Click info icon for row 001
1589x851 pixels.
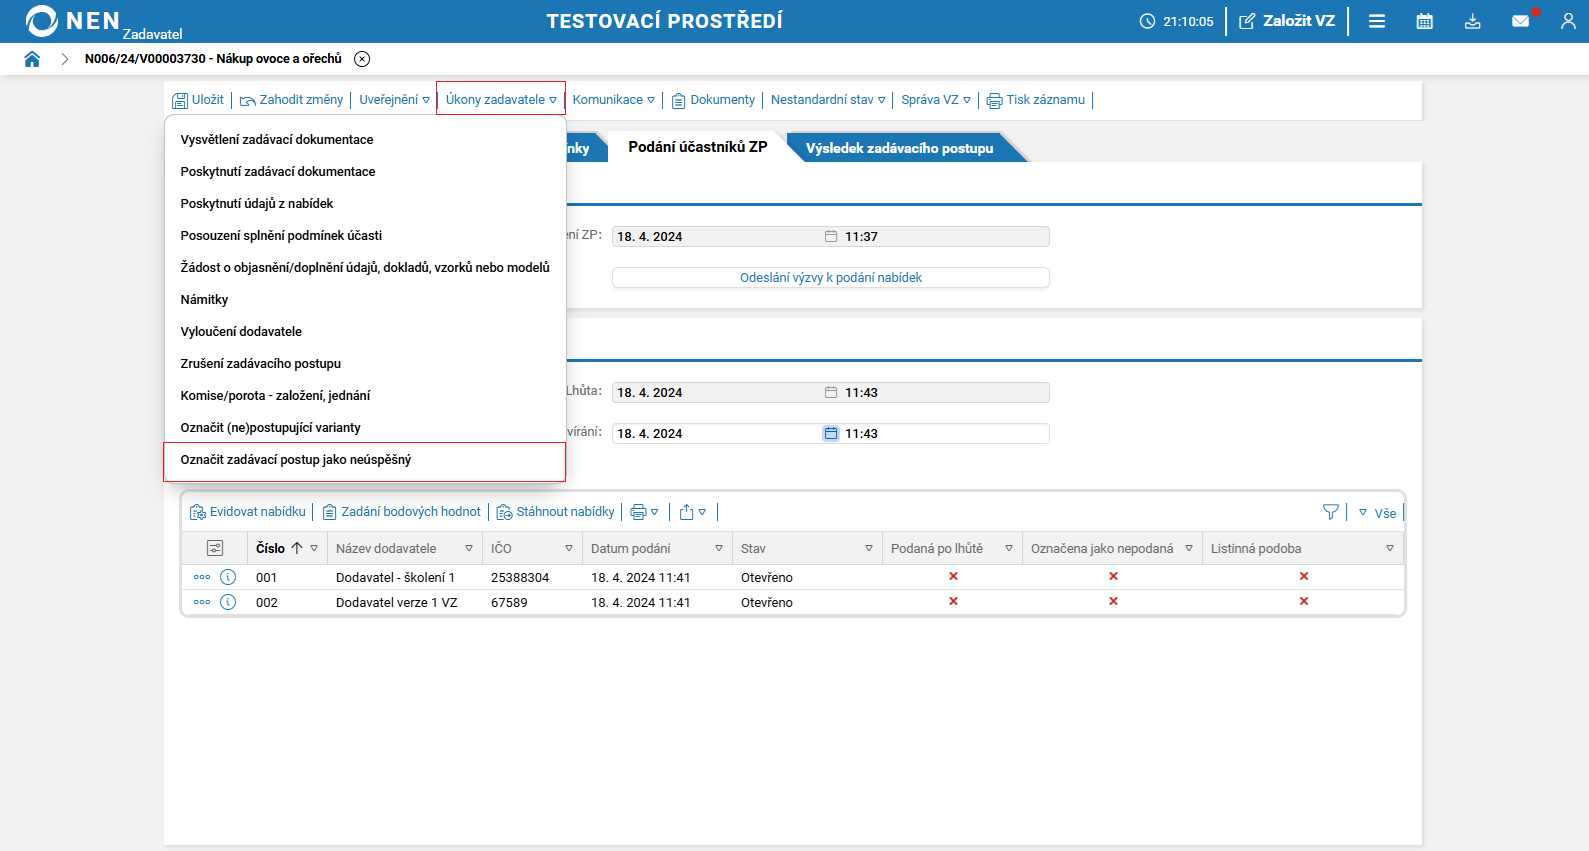click(x=228, y=577)
